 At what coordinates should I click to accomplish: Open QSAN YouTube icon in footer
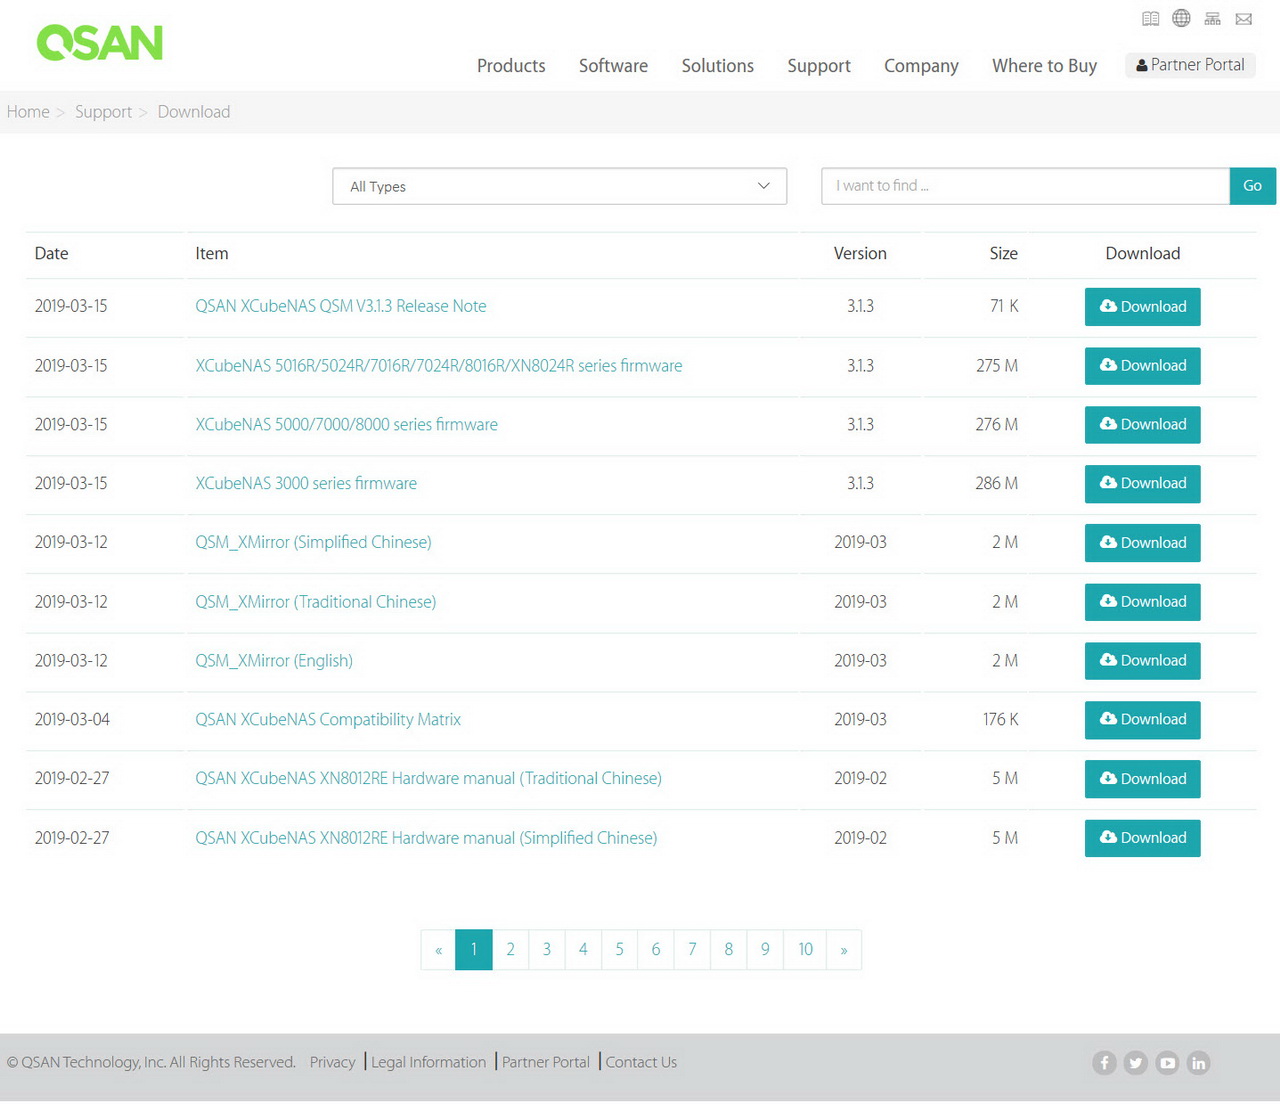click(x=1167, y=1063)
